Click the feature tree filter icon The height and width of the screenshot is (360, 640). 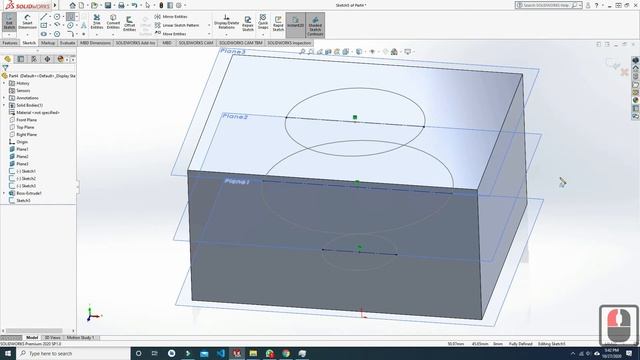[x=5, y=68]
